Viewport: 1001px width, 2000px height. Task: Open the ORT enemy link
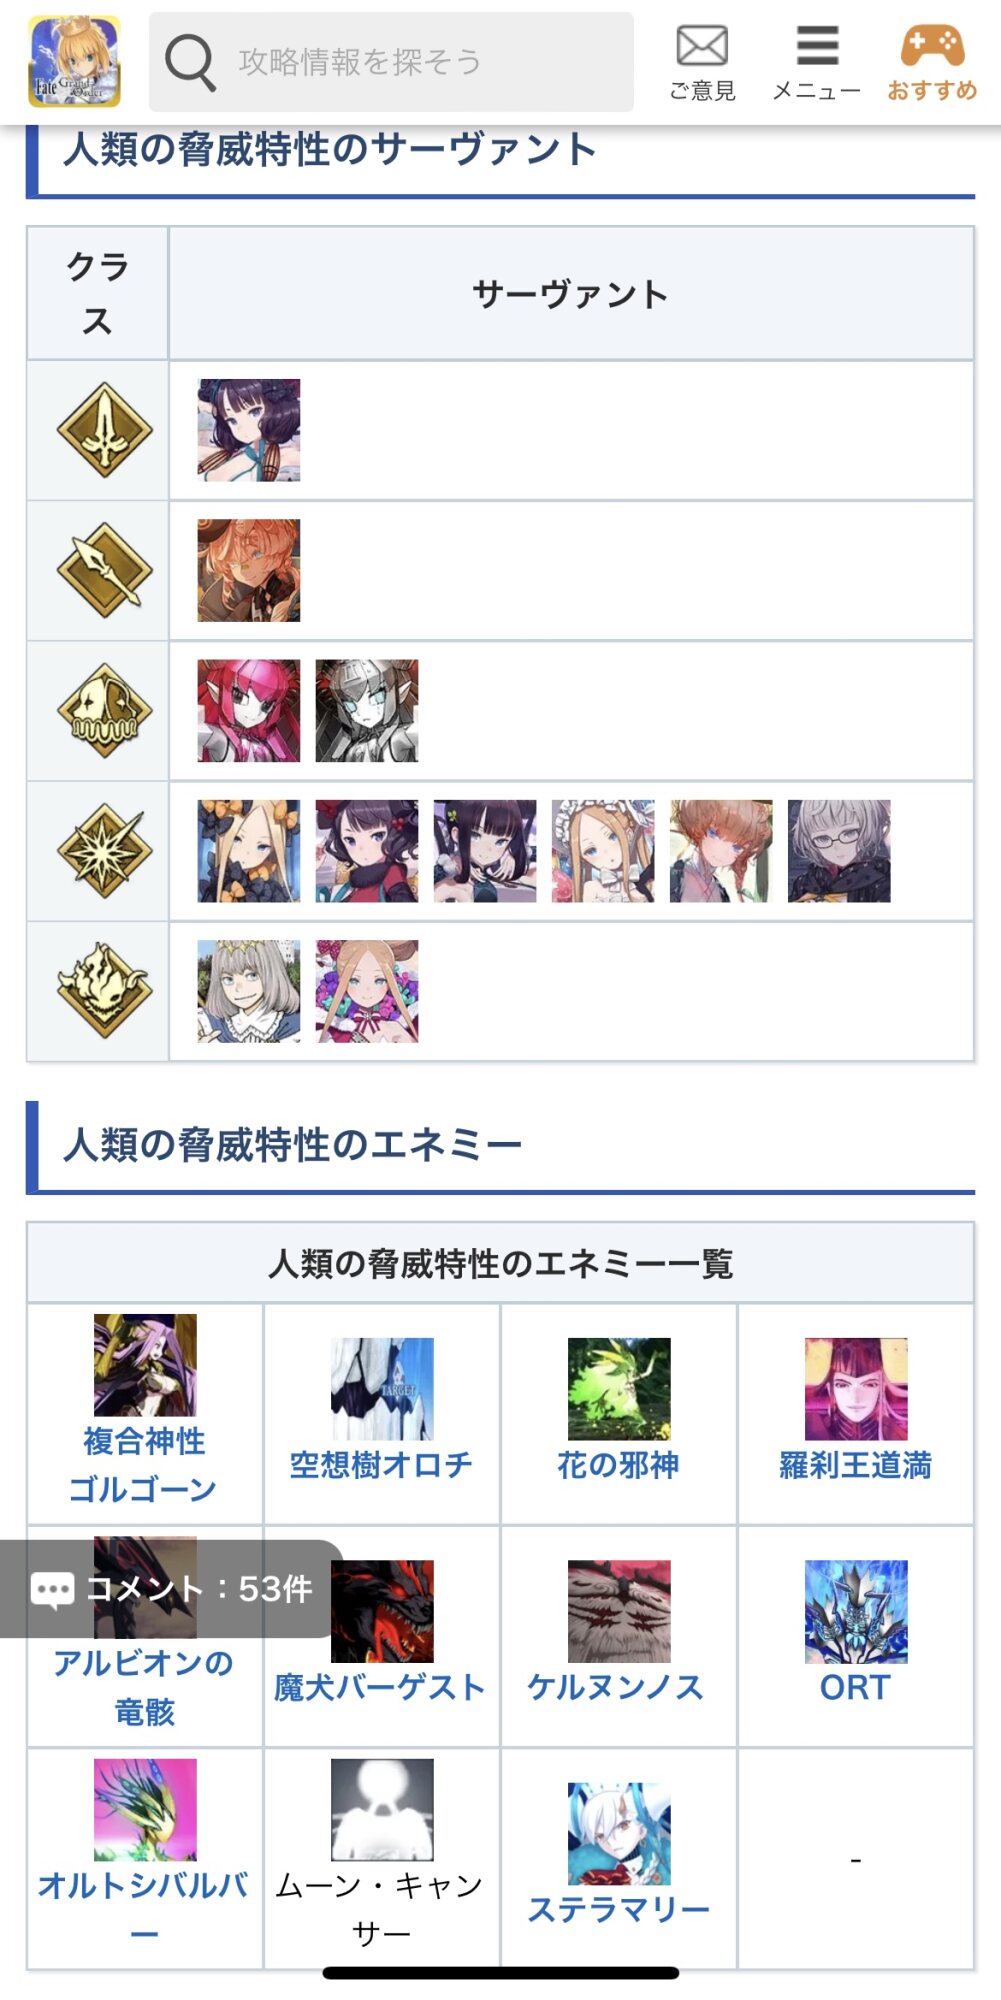click(856, 1687)
